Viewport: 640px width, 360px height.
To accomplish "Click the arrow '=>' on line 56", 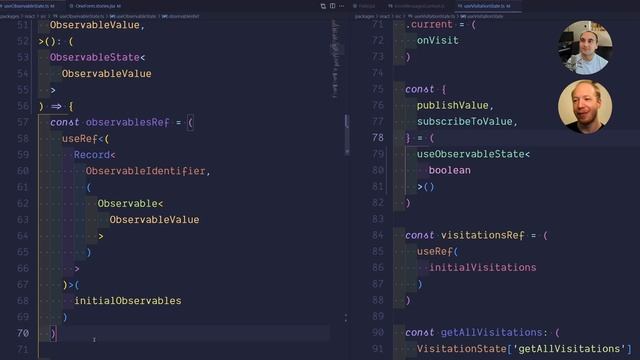I will [56, 106].
